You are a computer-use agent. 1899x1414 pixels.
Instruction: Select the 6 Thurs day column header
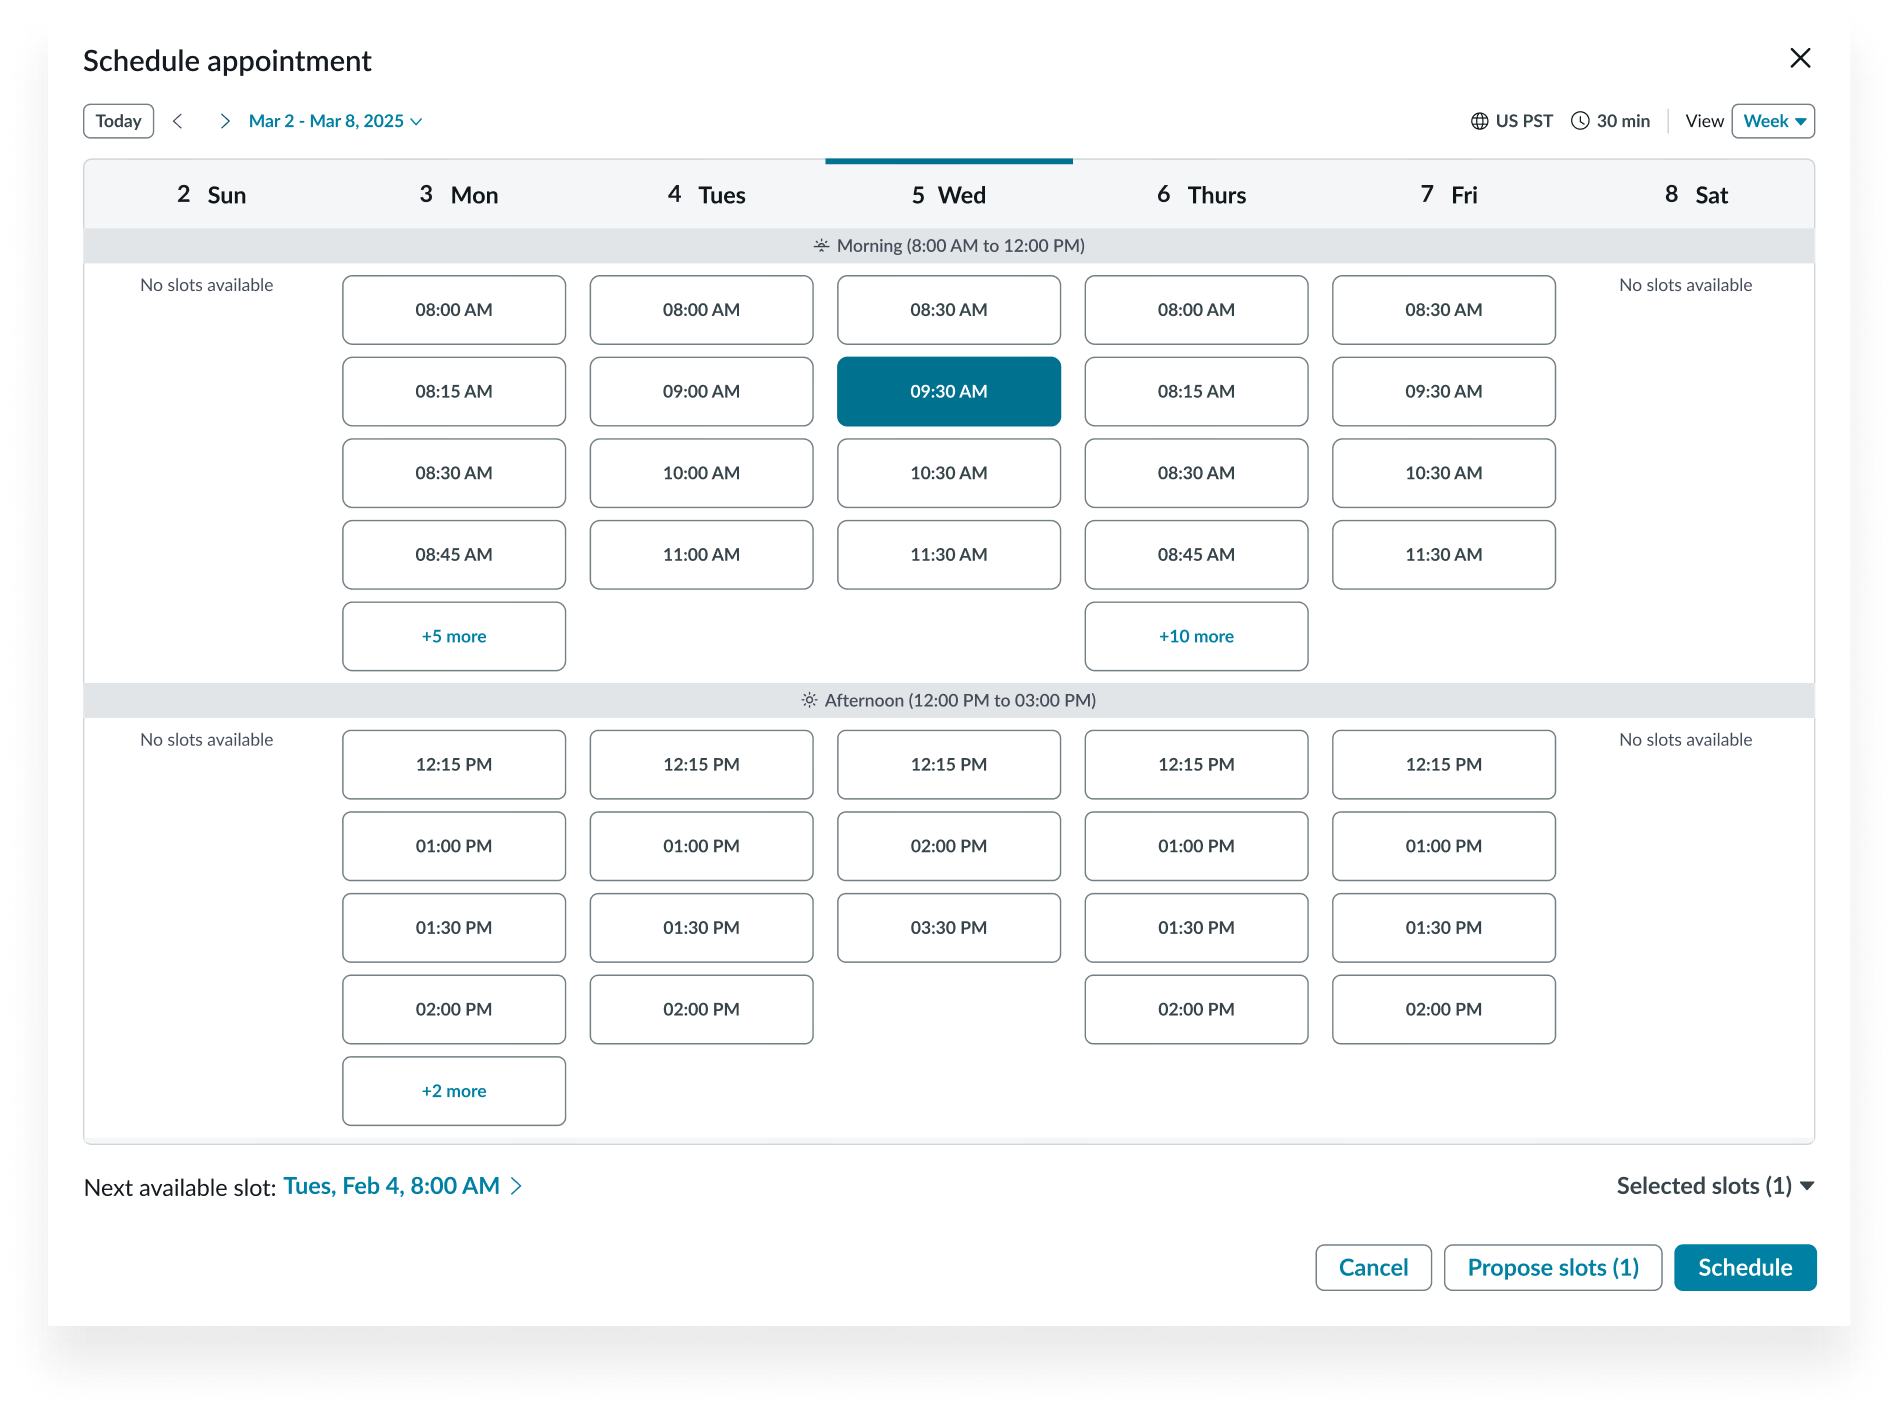click(x=1201, y=195)
